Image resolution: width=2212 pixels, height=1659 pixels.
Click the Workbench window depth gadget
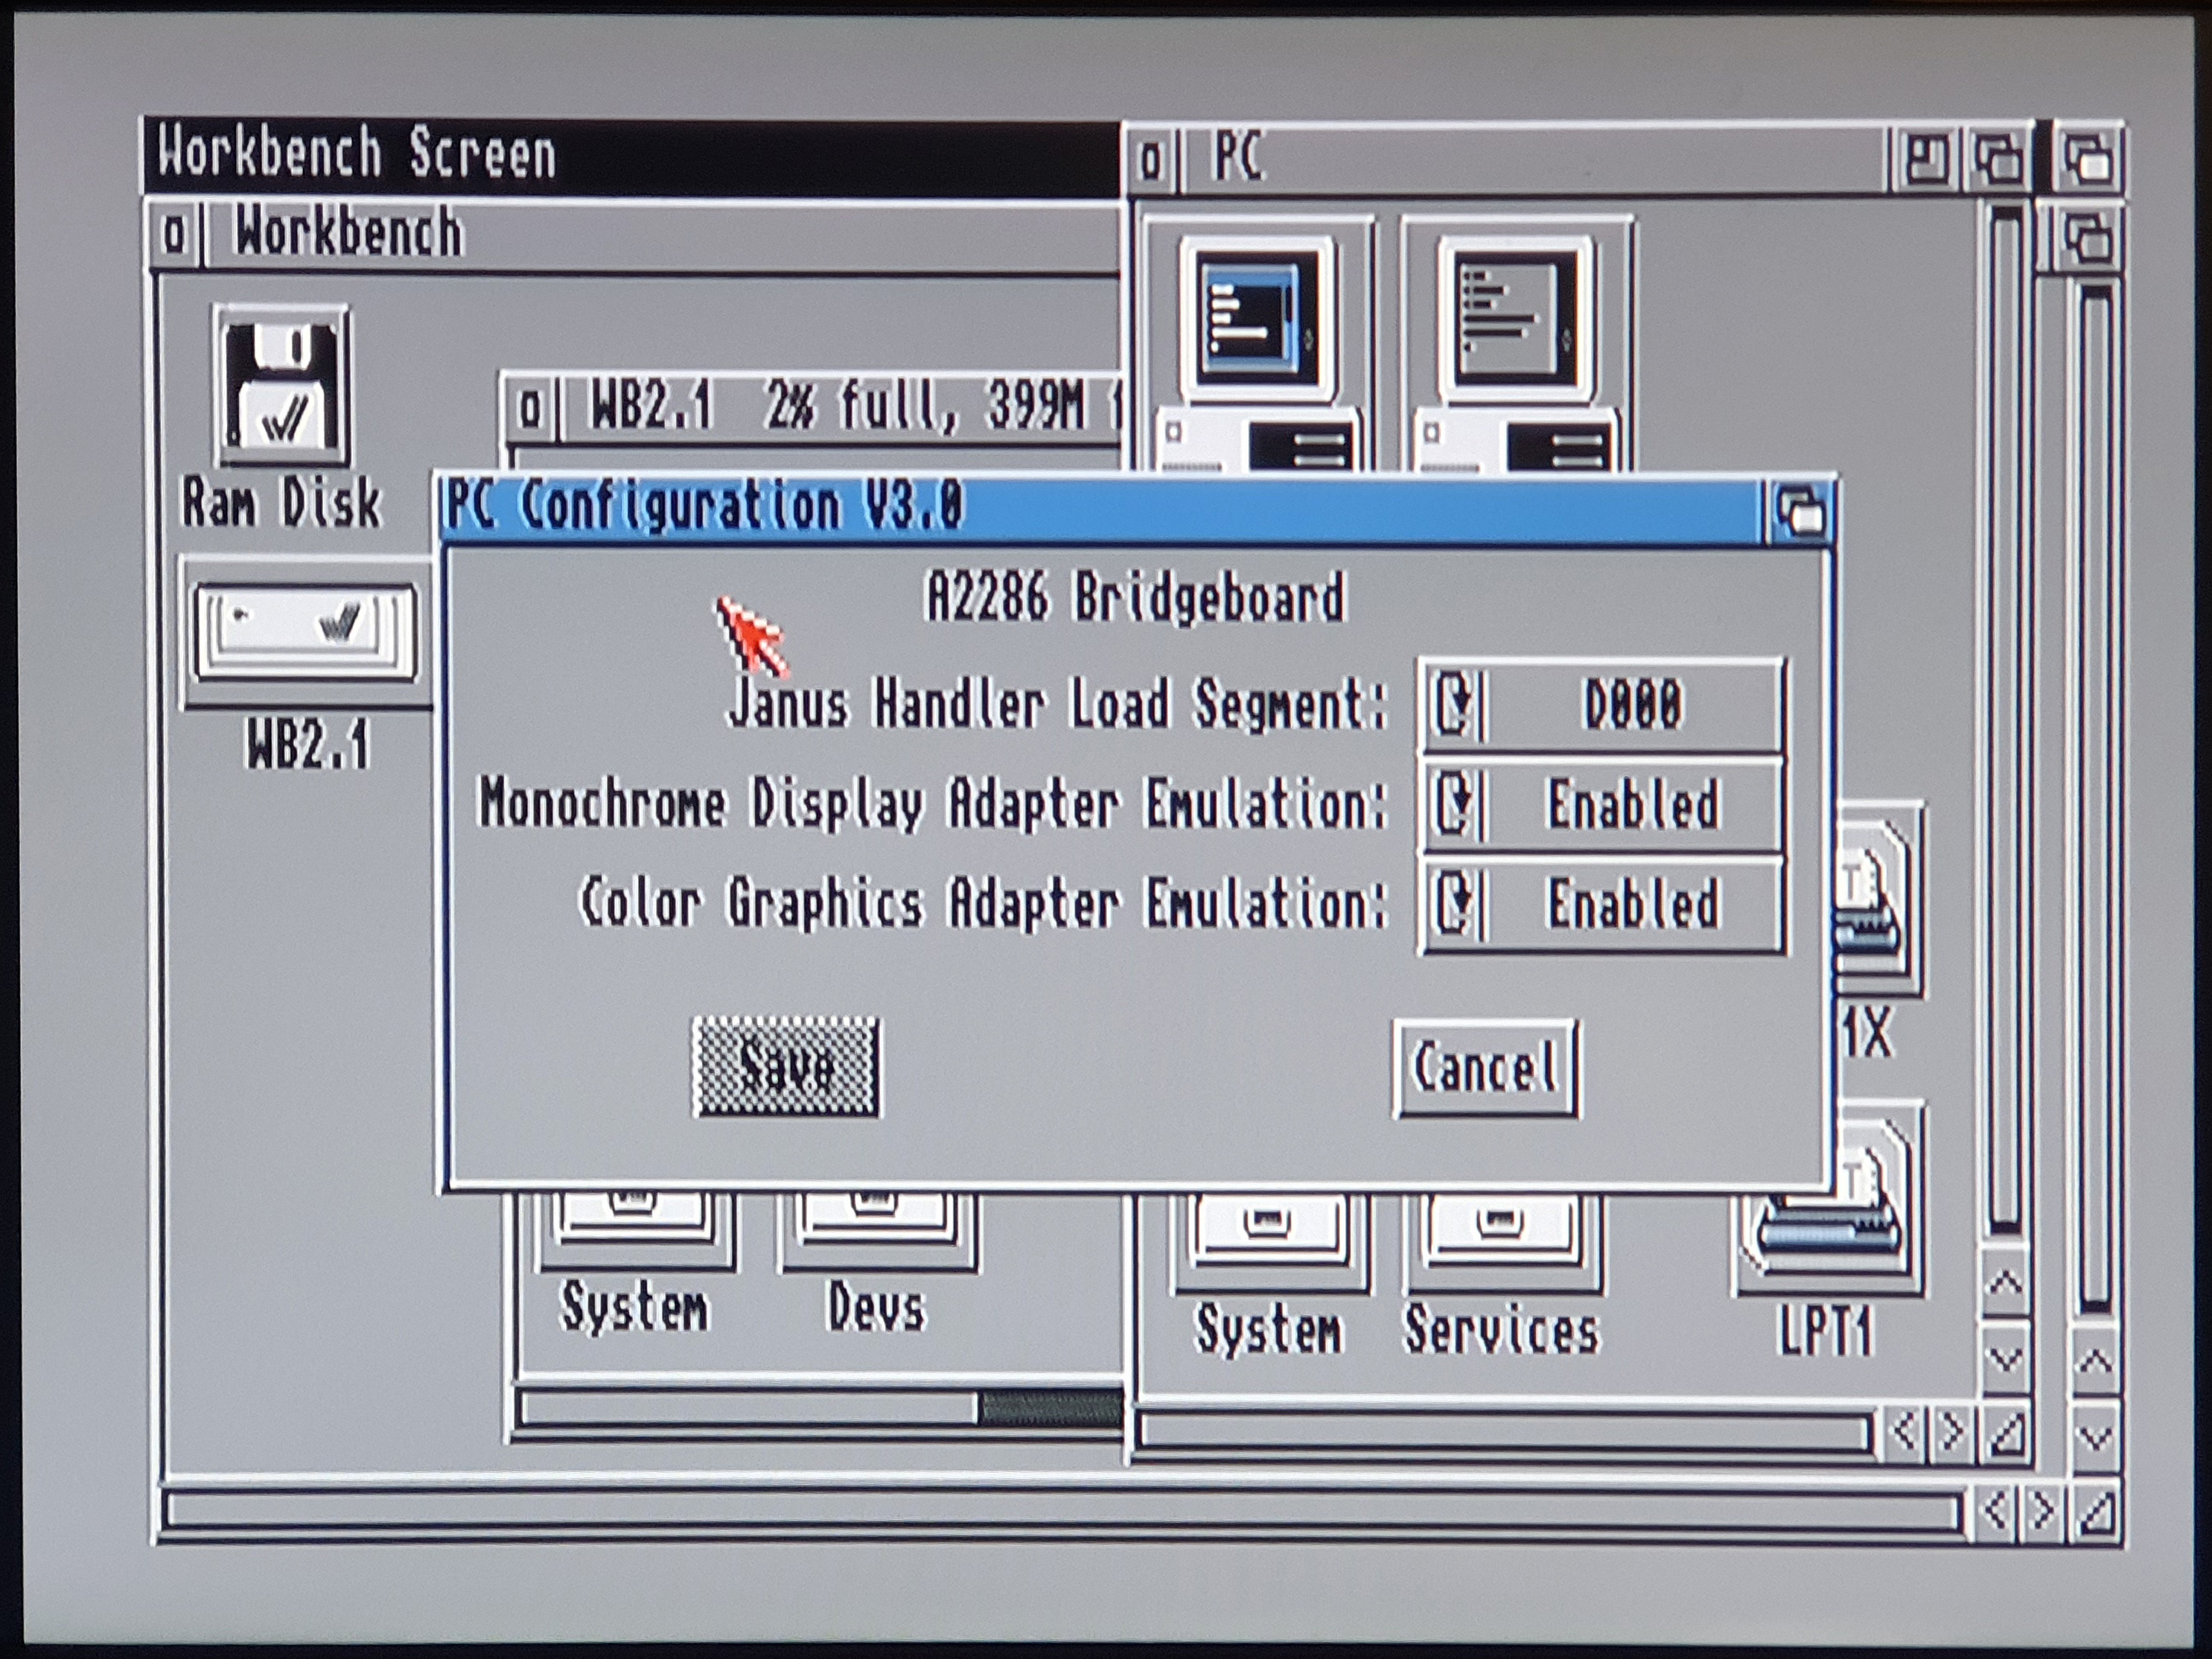pos(2087,238)
